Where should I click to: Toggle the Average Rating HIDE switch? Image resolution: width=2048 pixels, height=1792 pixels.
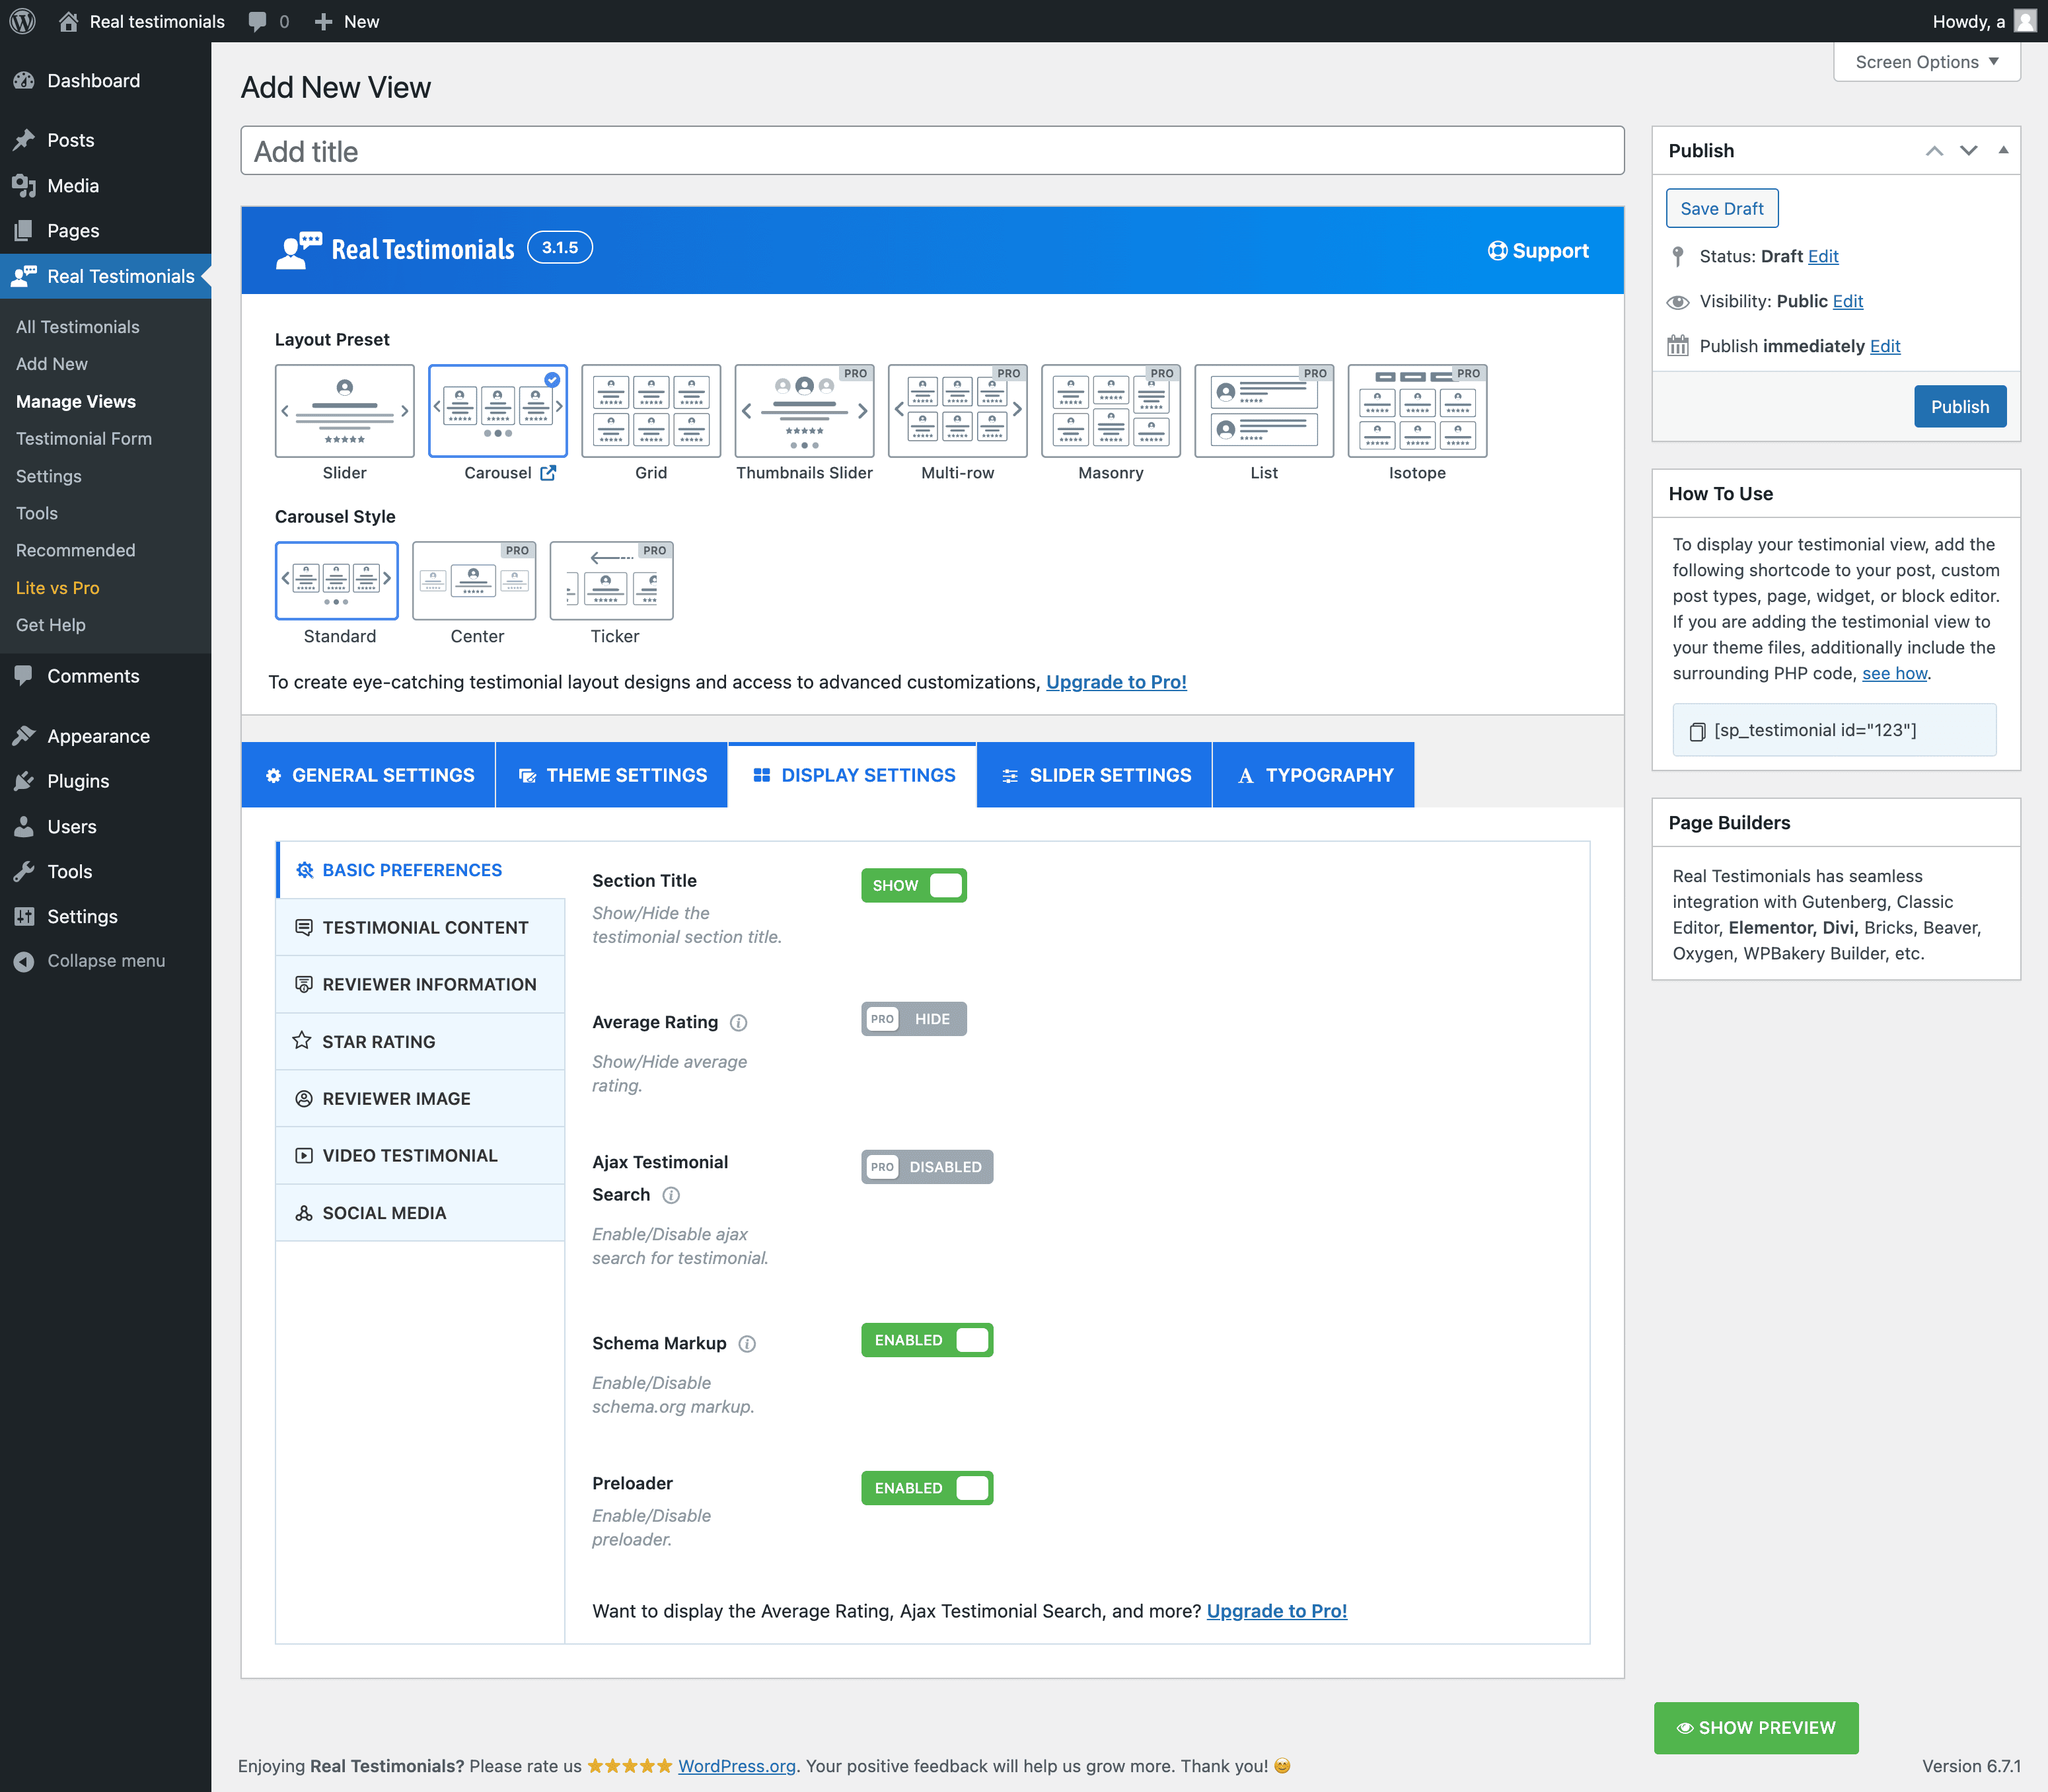[914, 1019]
